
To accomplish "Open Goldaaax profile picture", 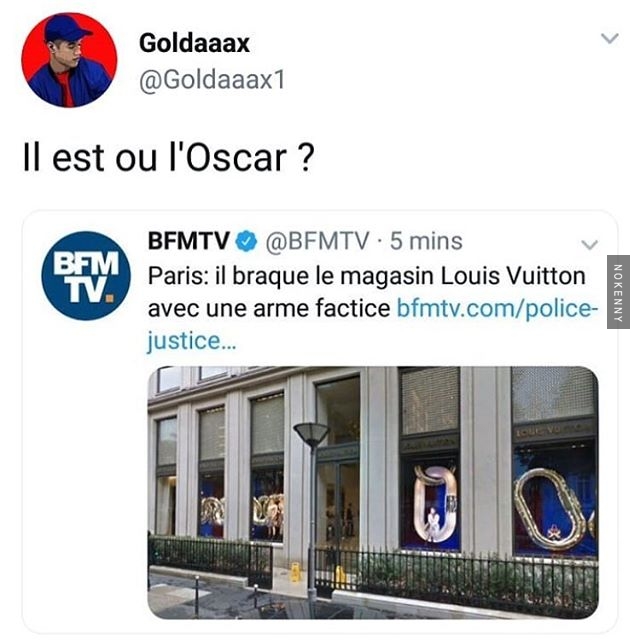I will point(69,60).
